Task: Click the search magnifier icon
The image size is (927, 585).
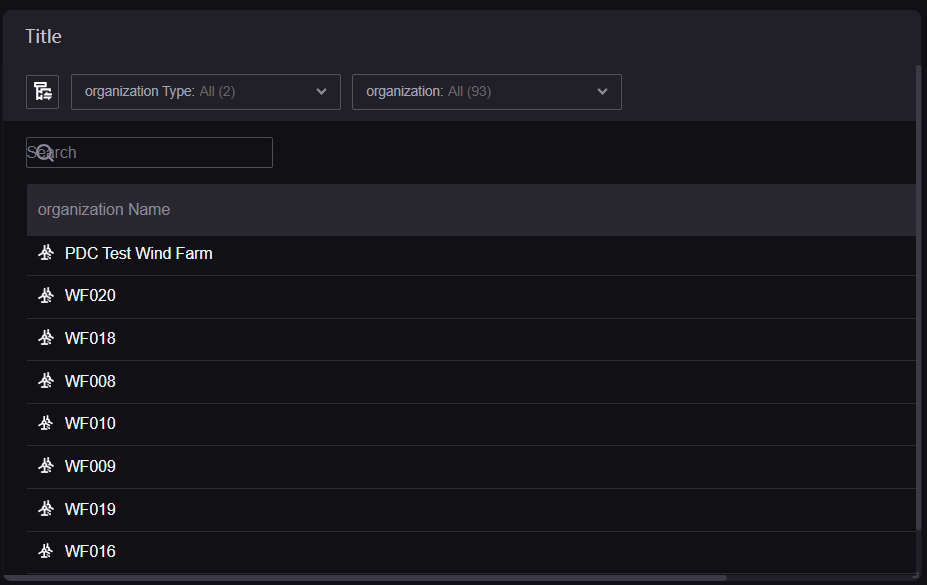Action: point(45,152)
